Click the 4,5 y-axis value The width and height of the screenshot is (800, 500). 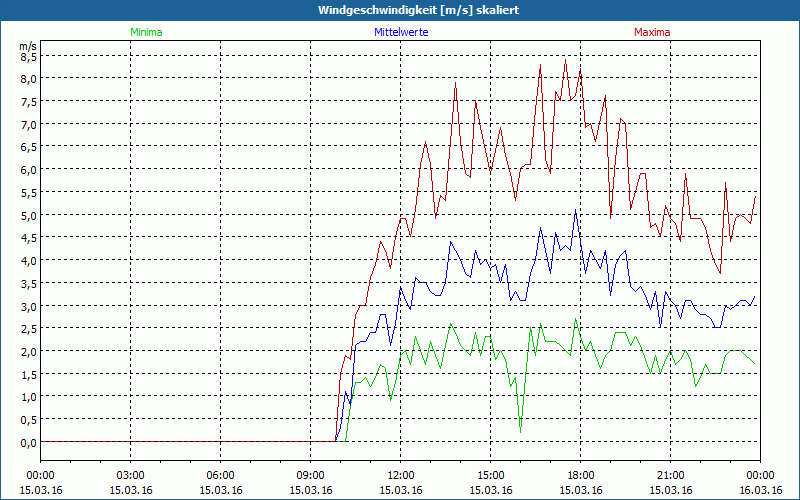click(29, 238)
